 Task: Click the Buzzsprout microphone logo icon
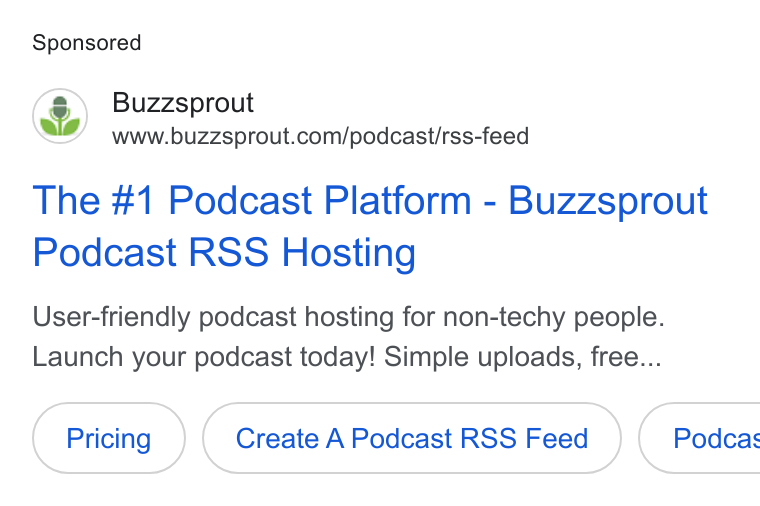click(60, 116)
